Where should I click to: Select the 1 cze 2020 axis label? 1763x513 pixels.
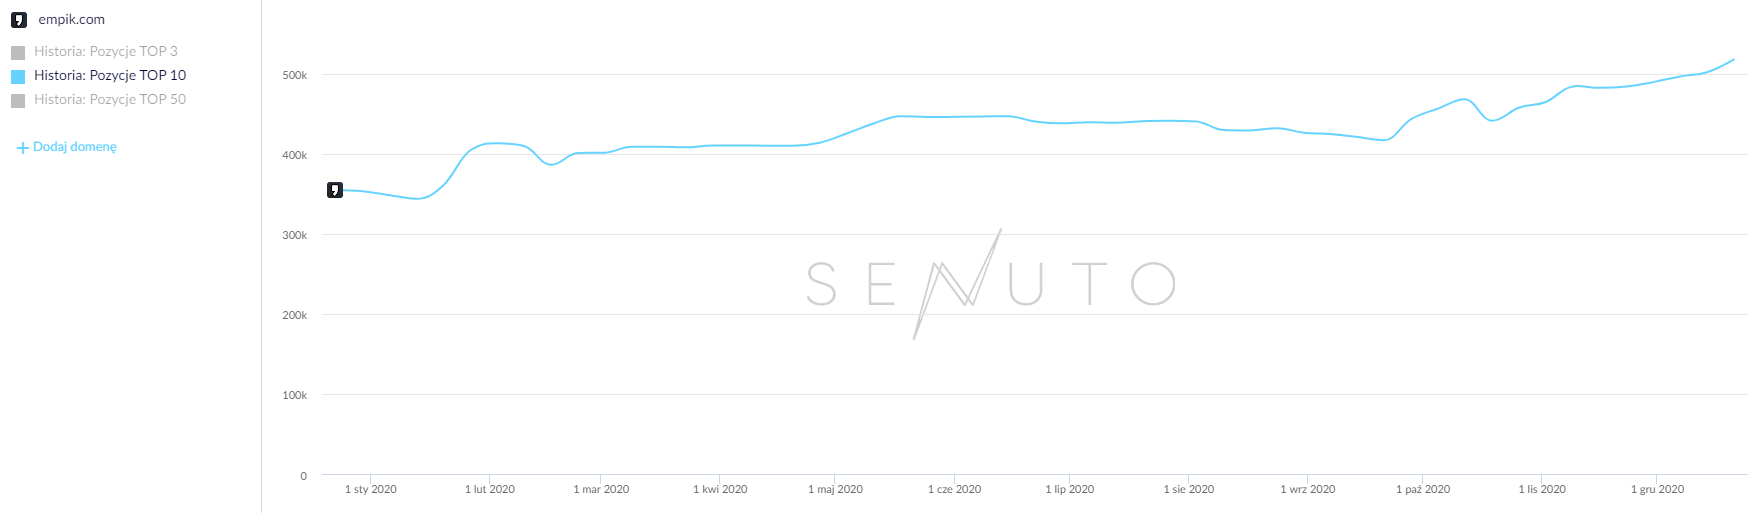pos(954,489)
